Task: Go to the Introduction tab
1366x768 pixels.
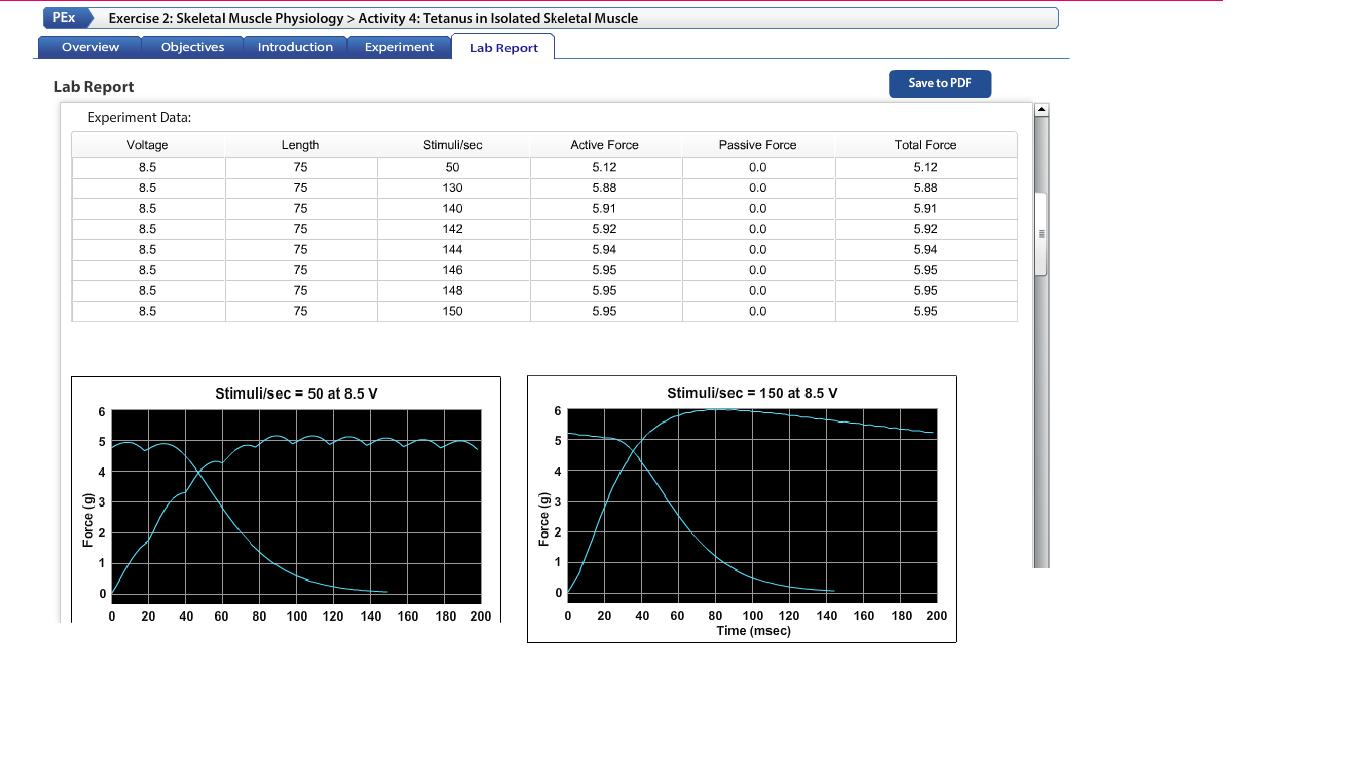Action: [x=295, y=47]
